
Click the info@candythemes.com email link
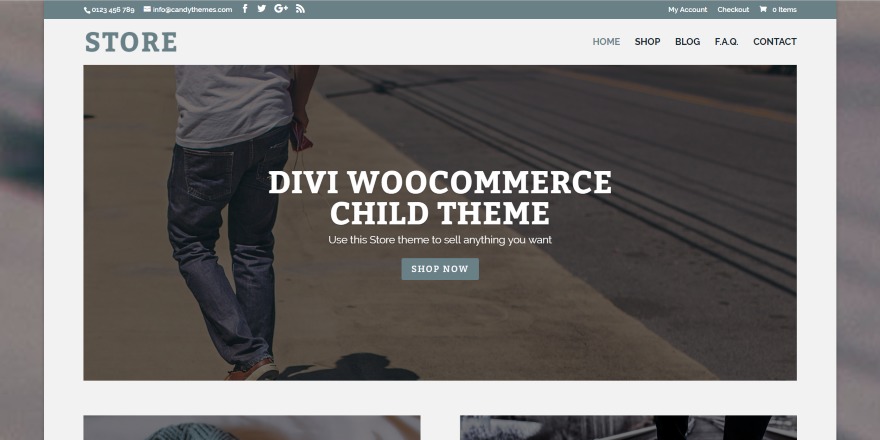tap(192, 10)
